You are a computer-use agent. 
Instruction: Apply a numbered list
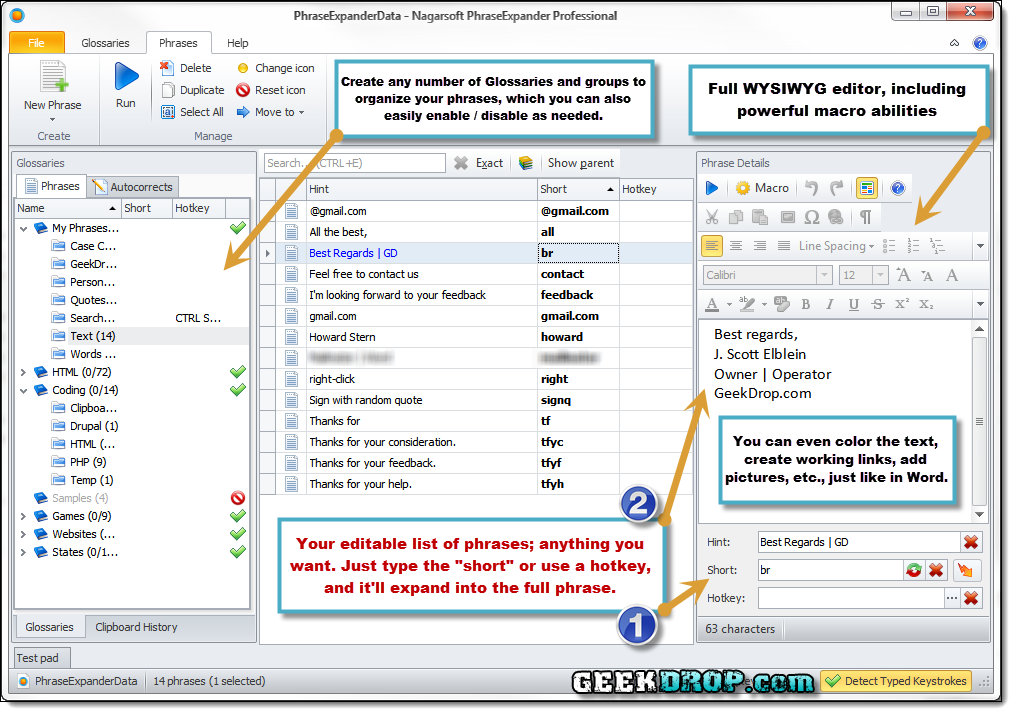pyautogui.click(x=913, y=246)
